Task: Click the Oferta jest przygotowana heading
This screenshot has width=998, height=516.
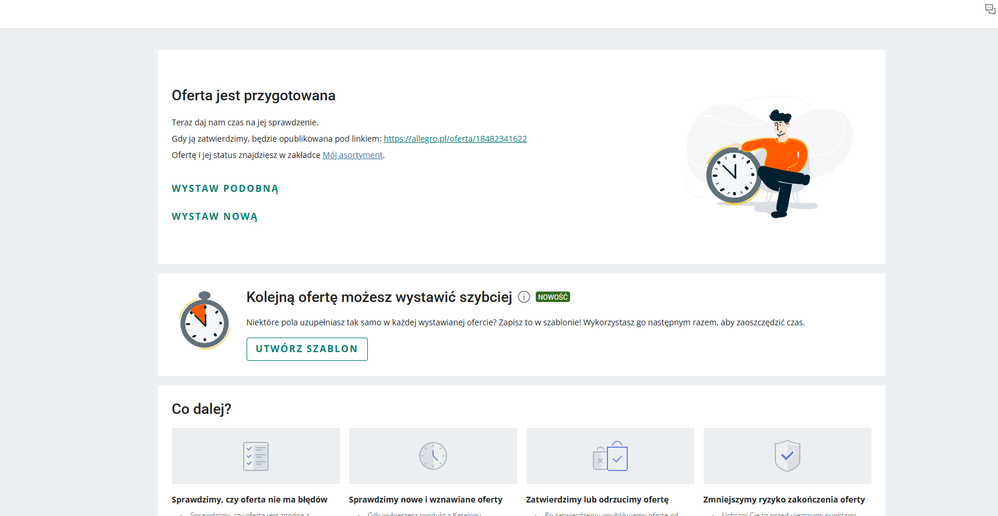Action: pyautogui.click(x=253, y=95)
